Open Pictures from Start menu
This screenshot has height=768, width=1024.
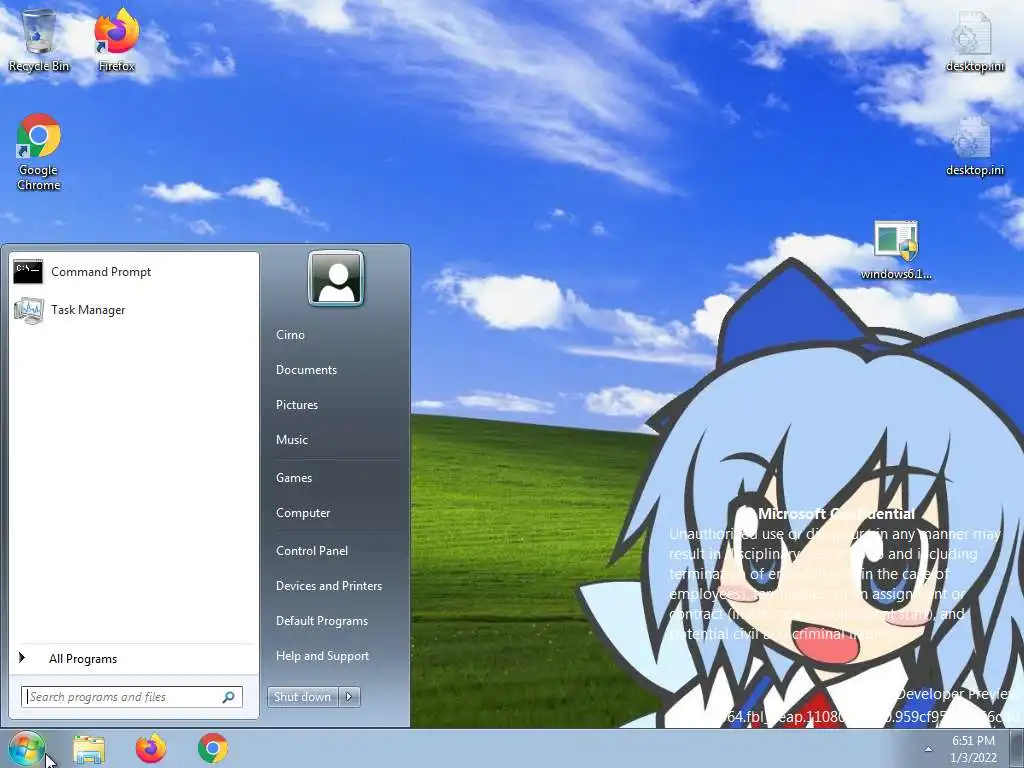click(x=297, y=405)
